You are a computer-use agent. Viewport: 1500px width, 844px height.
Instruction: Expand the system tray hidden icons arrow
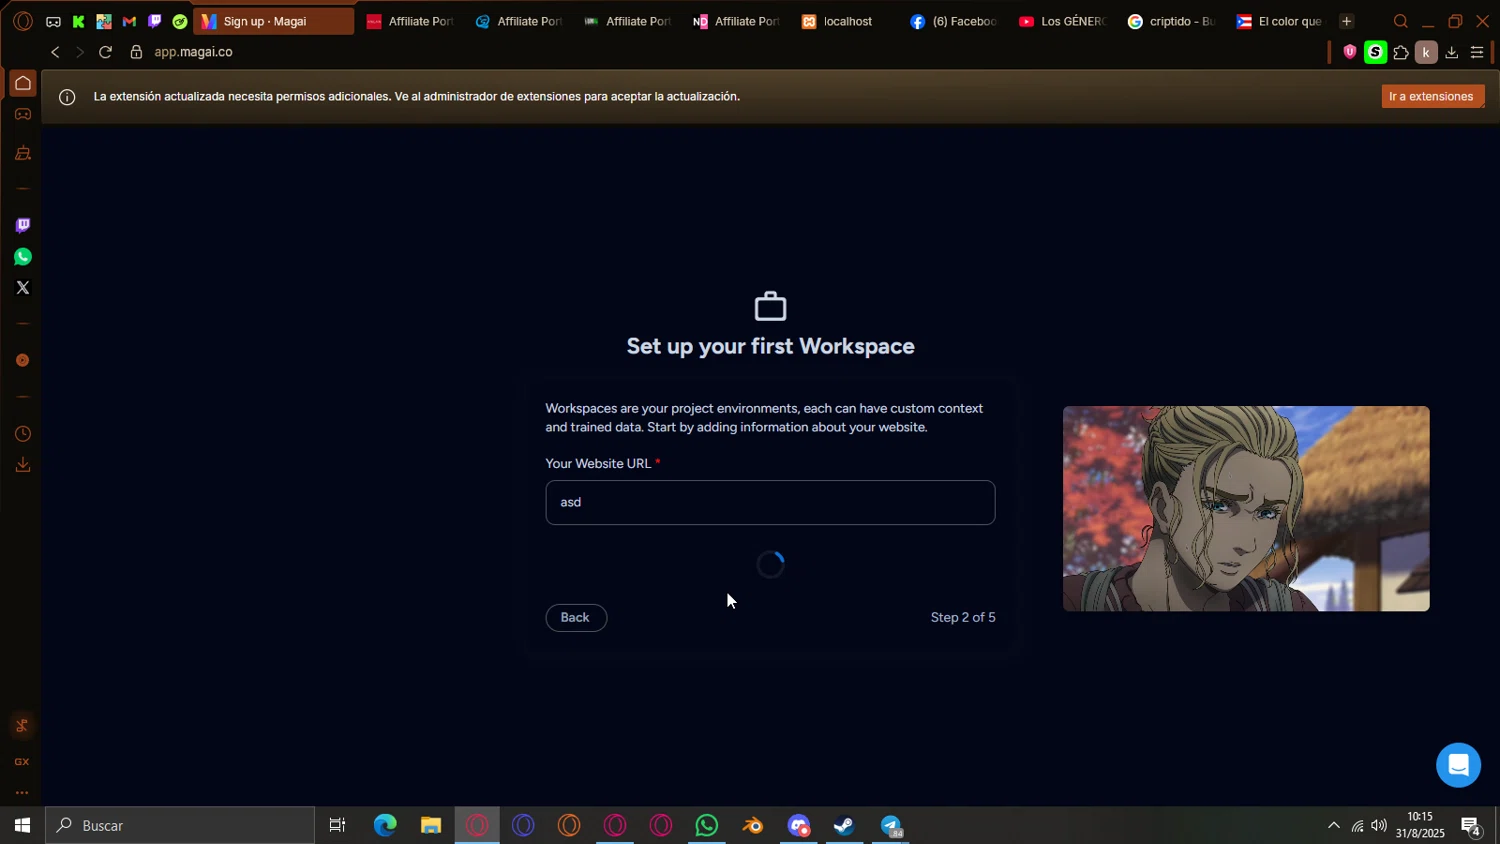1333,825
